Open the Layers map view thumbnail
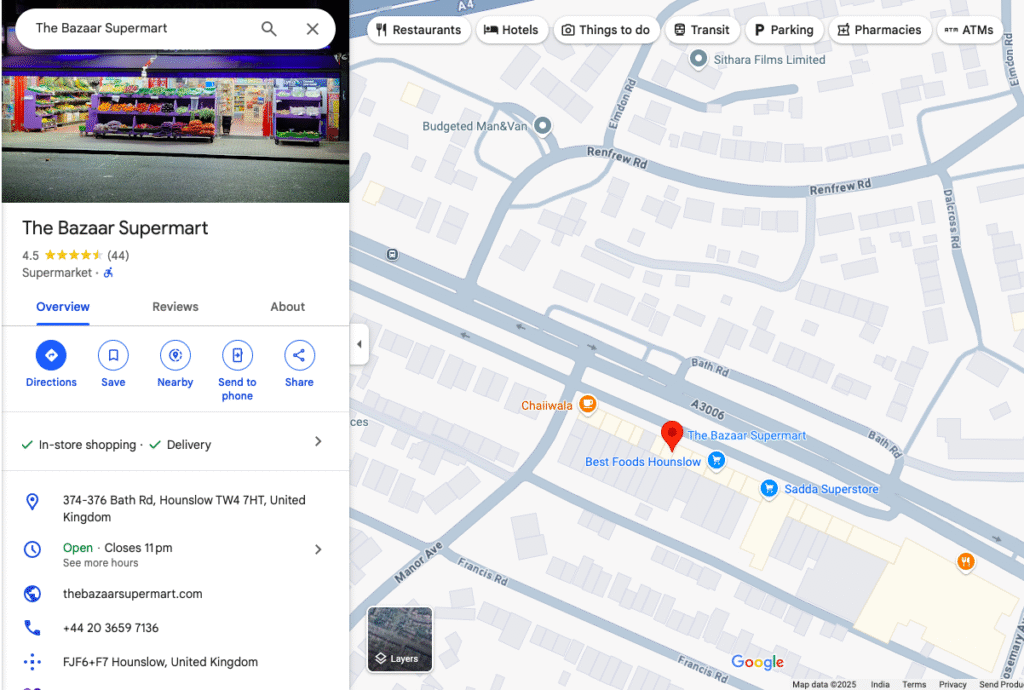Viewport: 1024px width, 690px height. pos(400,639)
